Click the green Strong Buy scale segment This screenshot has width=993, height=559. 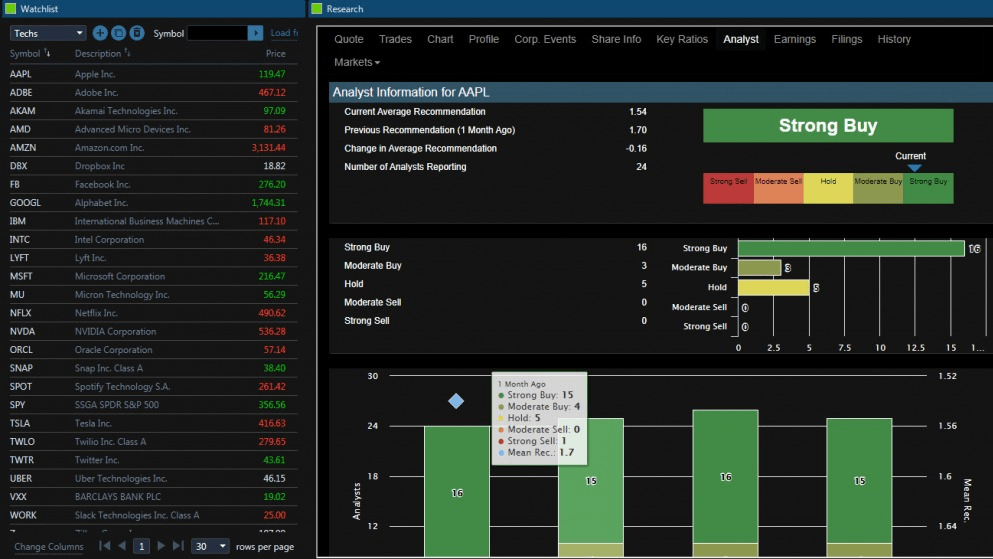pos(928,188)
